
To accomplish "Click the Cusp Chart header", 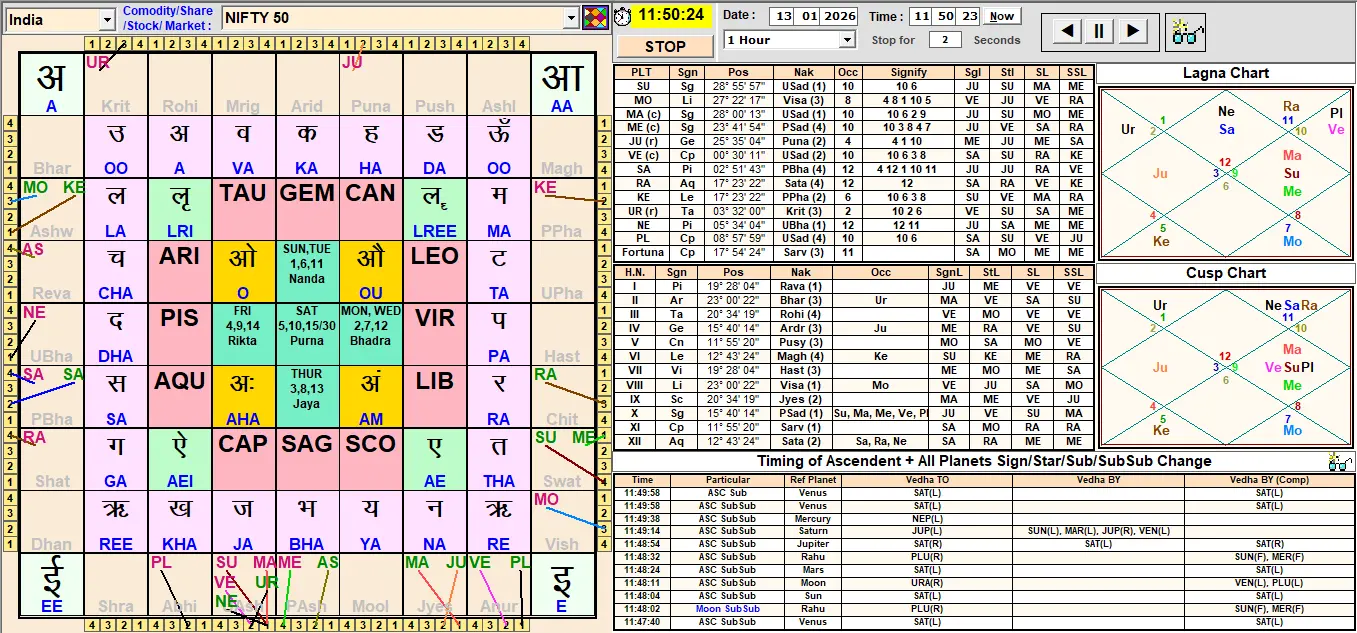I will (1225, 273).
